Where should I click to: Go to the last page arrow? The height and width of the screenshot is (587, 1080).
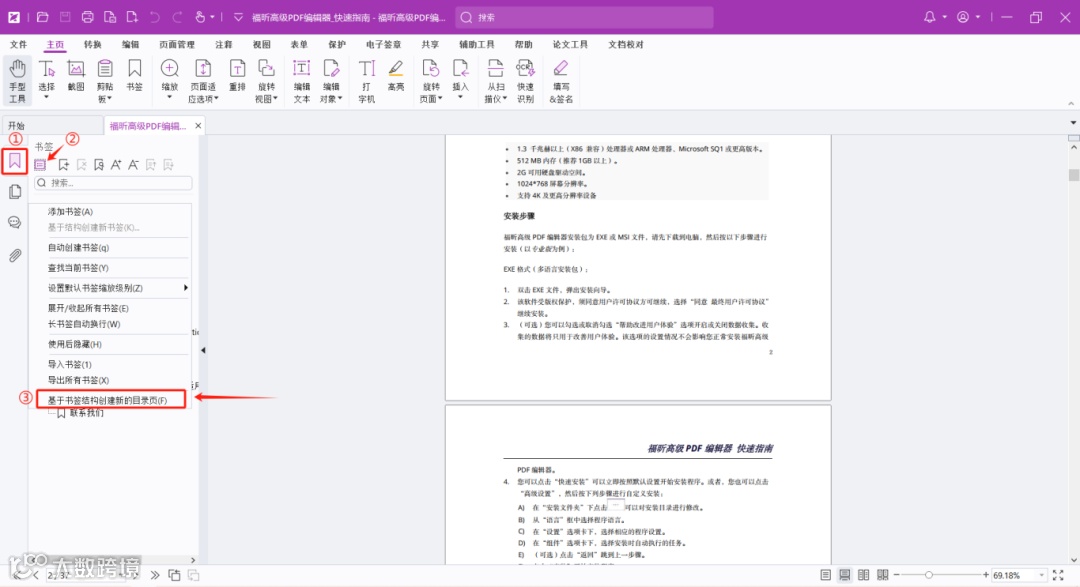(155, 575)
